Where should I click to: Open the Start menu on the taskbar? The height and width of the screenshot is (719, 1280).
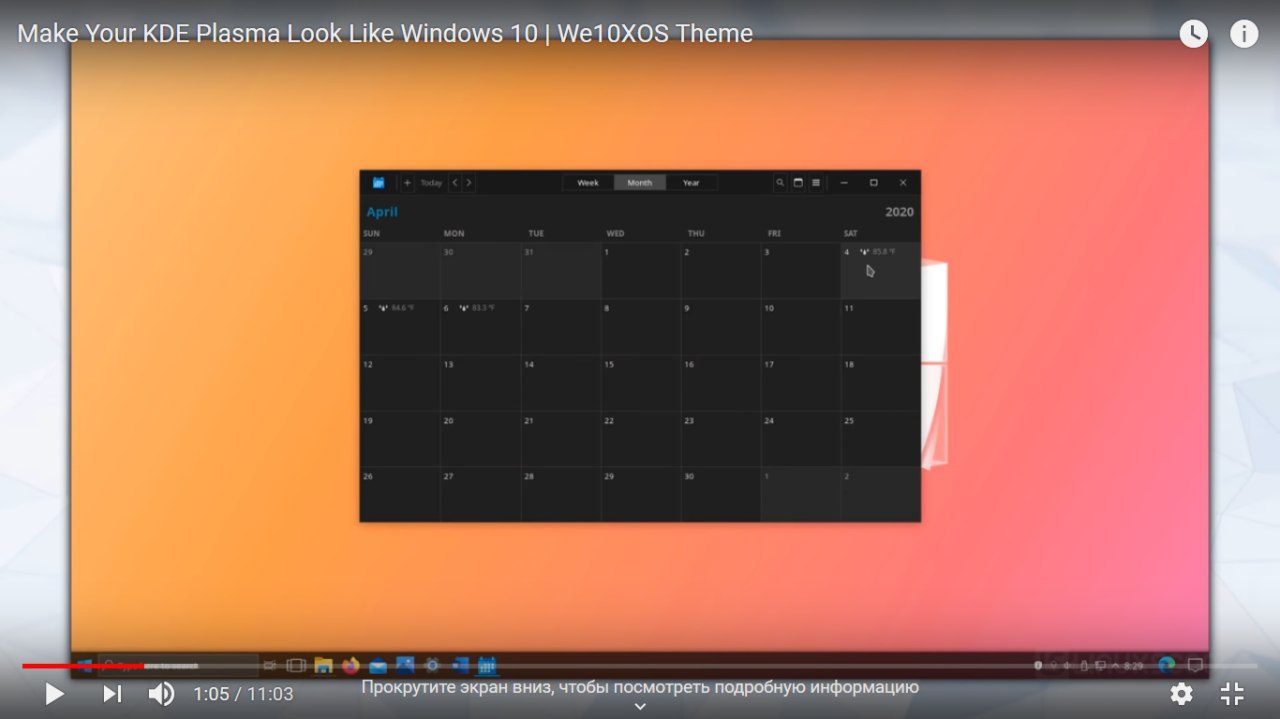pyautogui.click(x=85, y=665)
